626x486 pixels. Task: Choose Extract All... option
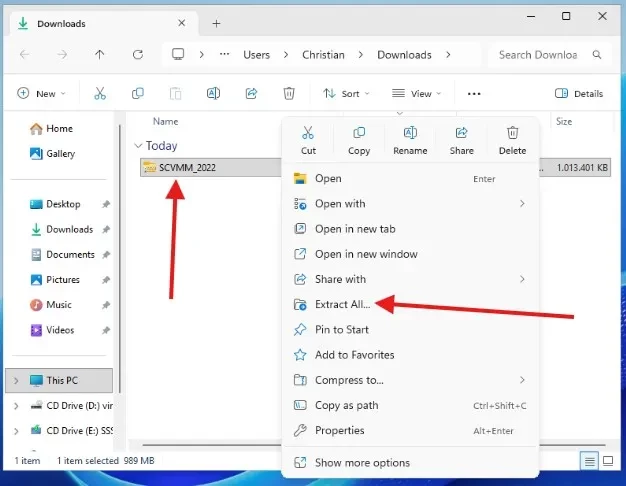(x=410, y=304)
